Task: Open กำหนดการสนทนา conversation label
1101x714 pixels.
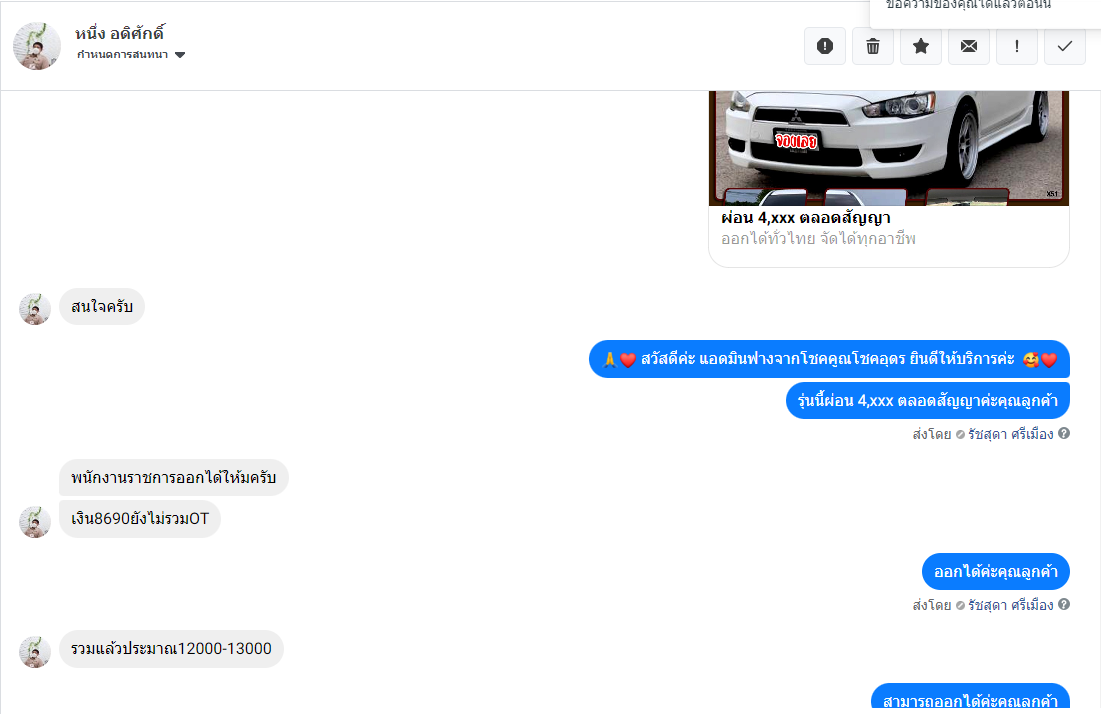Action: click(122, 55)
